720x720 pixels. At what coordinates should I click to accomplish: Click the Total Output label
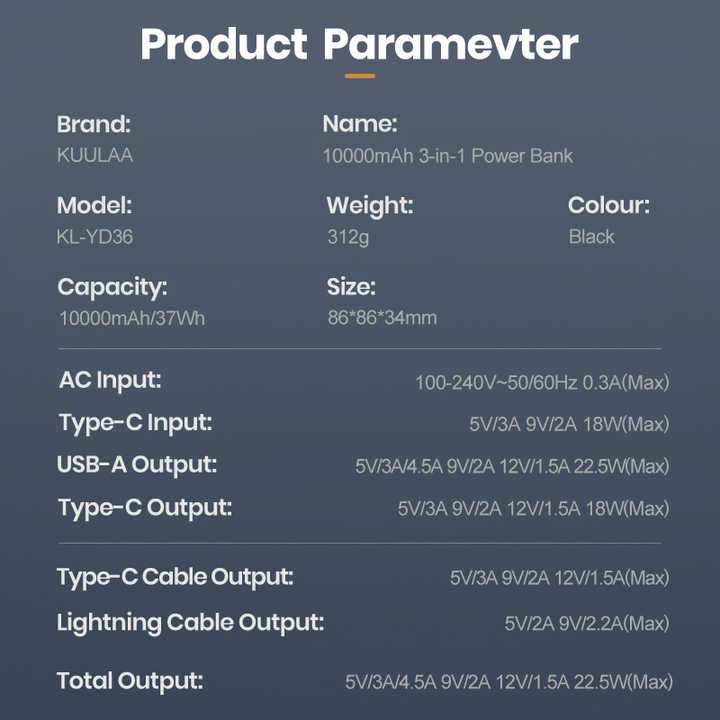[130, 681]
